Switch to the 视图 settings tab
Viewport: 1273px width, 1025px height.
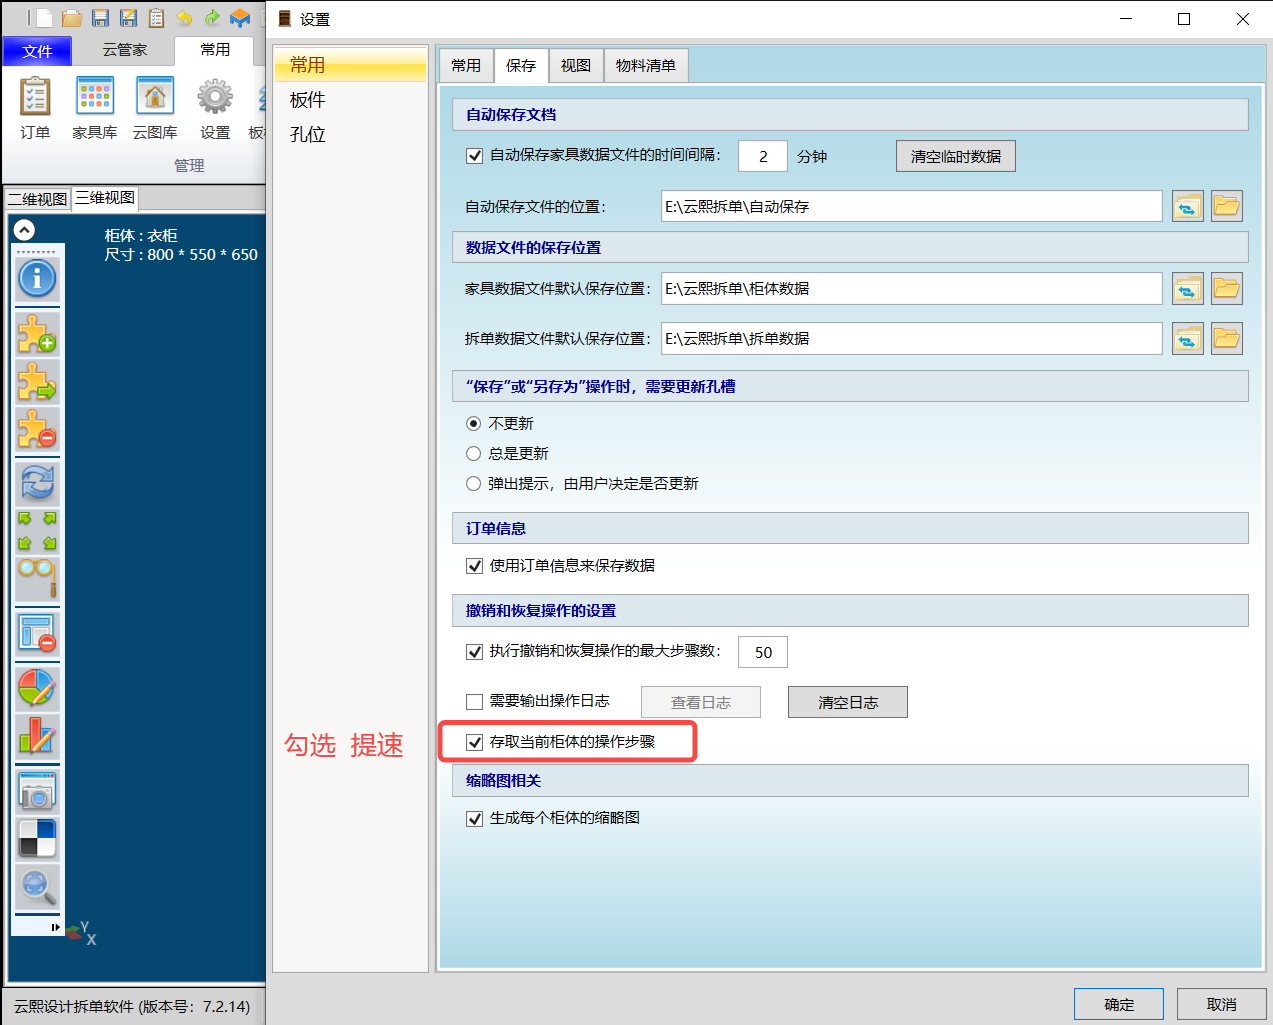tap(576, 65)
